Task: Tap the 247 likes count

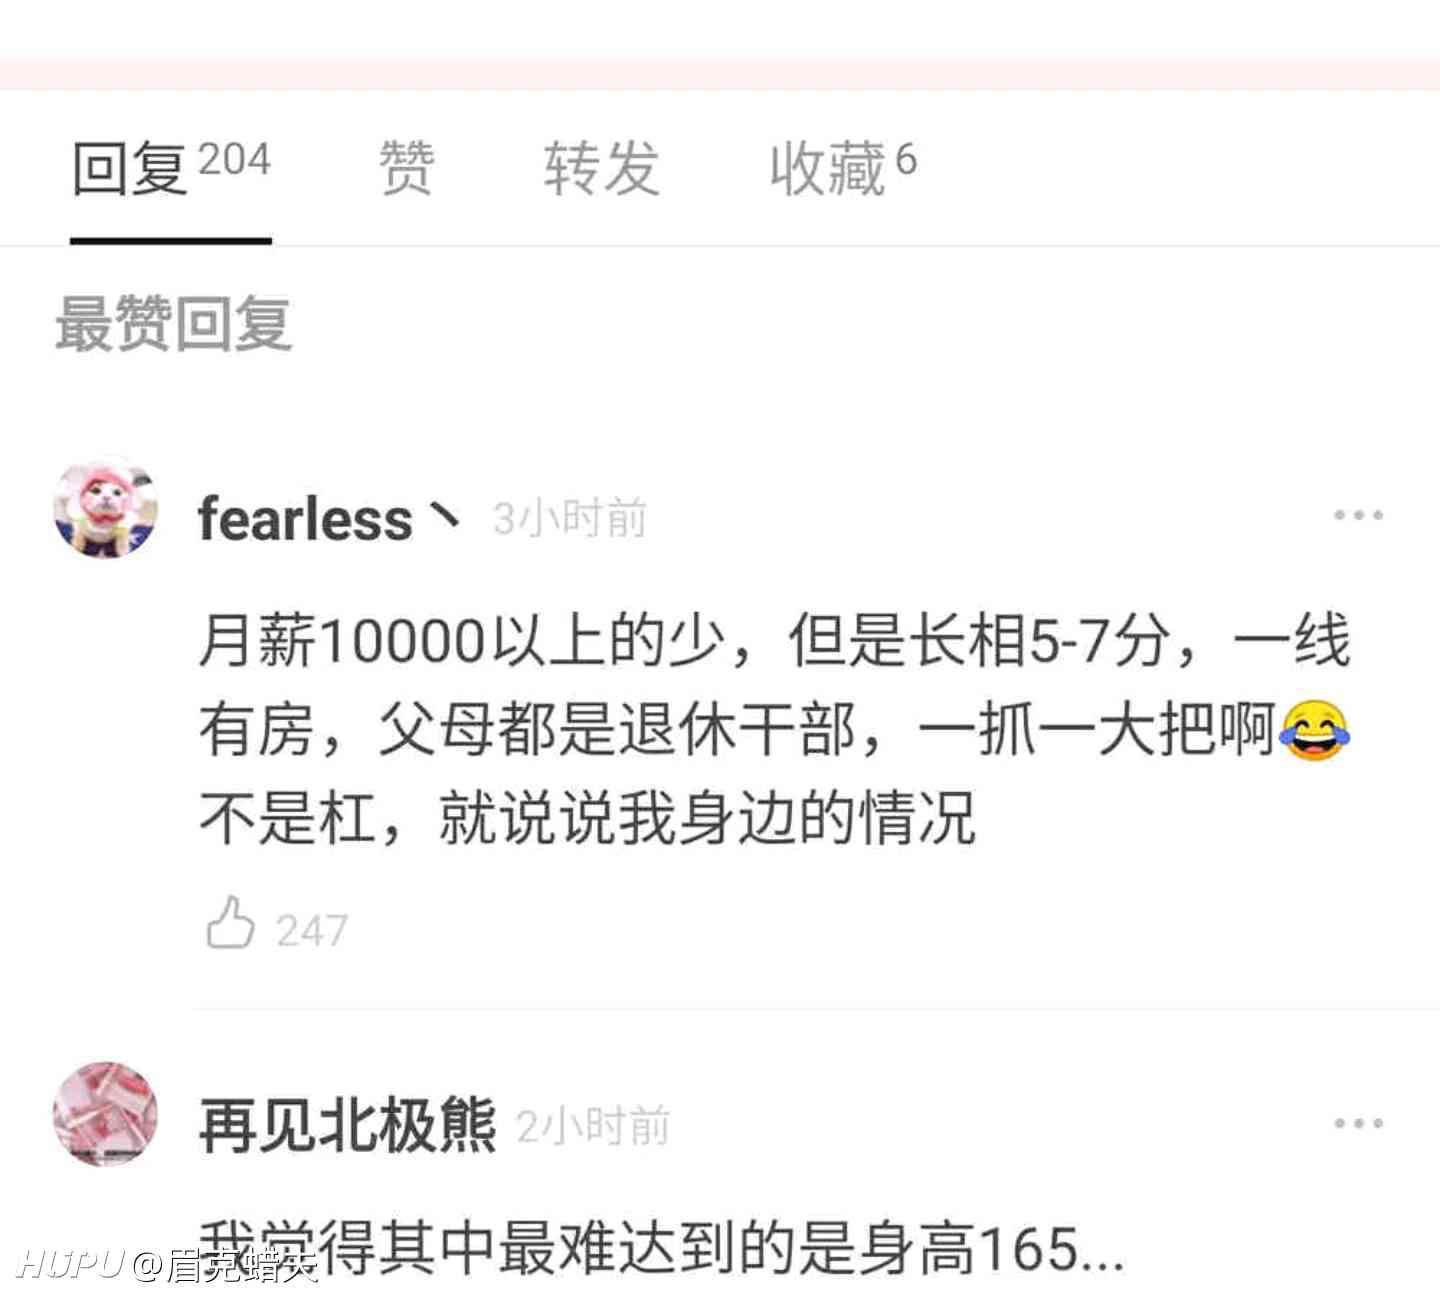Action: coord(312,931)
